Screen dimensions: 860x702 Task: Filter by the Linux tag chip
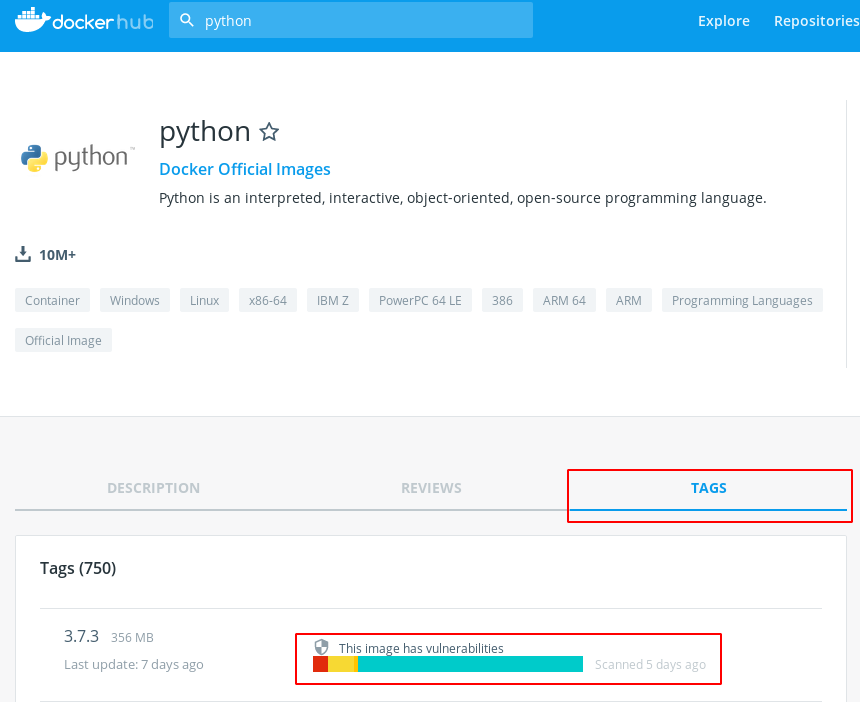[205, 300]
